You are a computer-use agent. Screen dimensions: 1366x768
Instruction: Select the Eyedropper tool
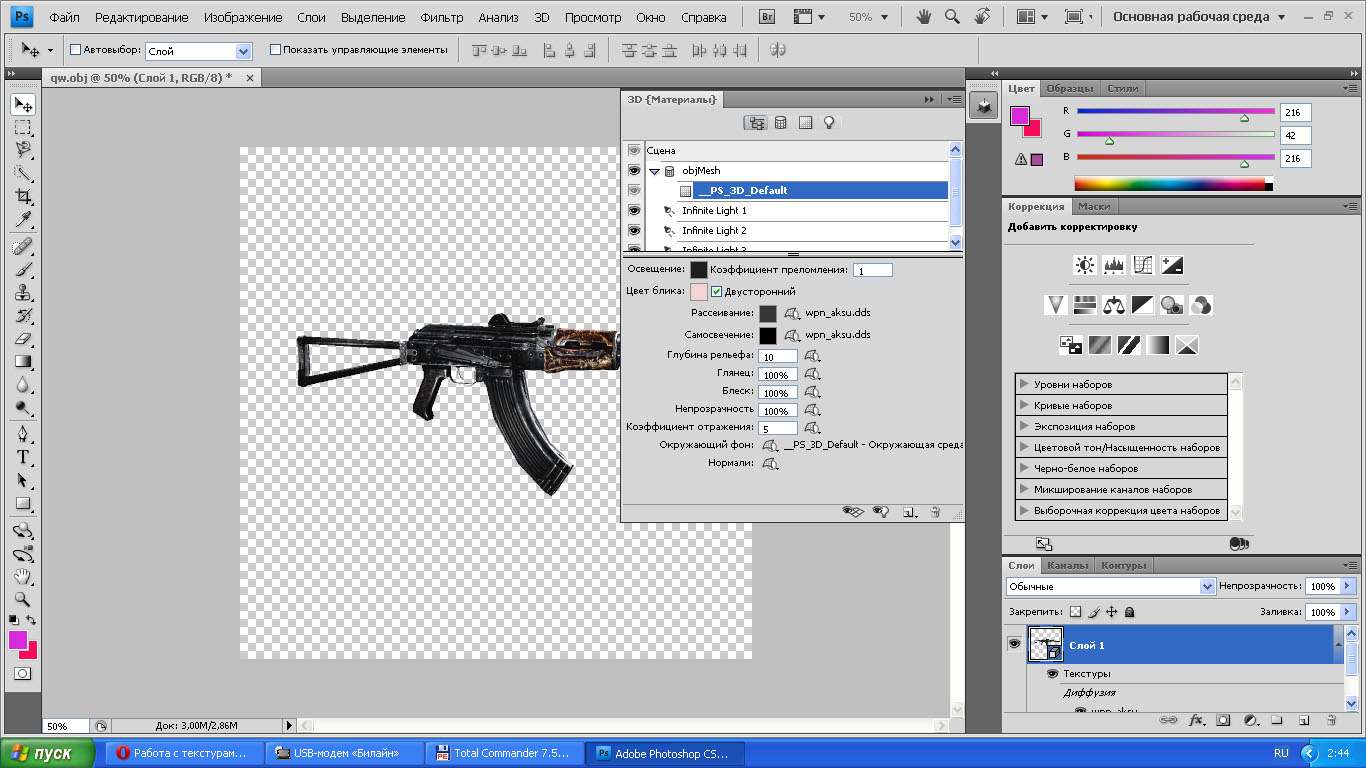click(23, 219)
